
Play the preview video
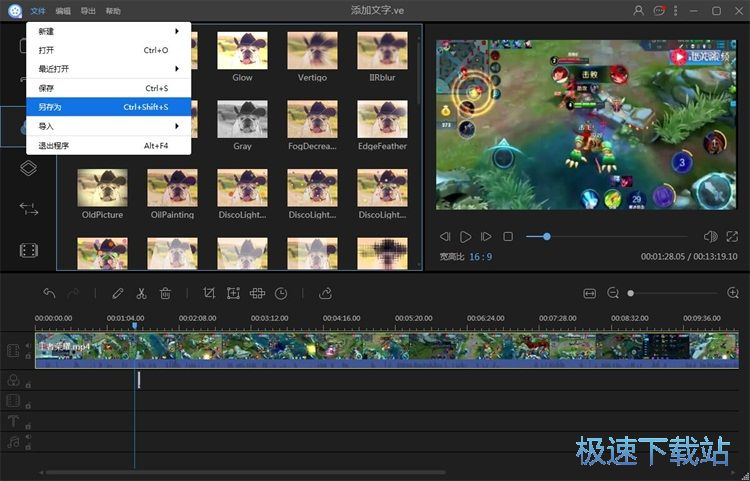tap(465, 236)
